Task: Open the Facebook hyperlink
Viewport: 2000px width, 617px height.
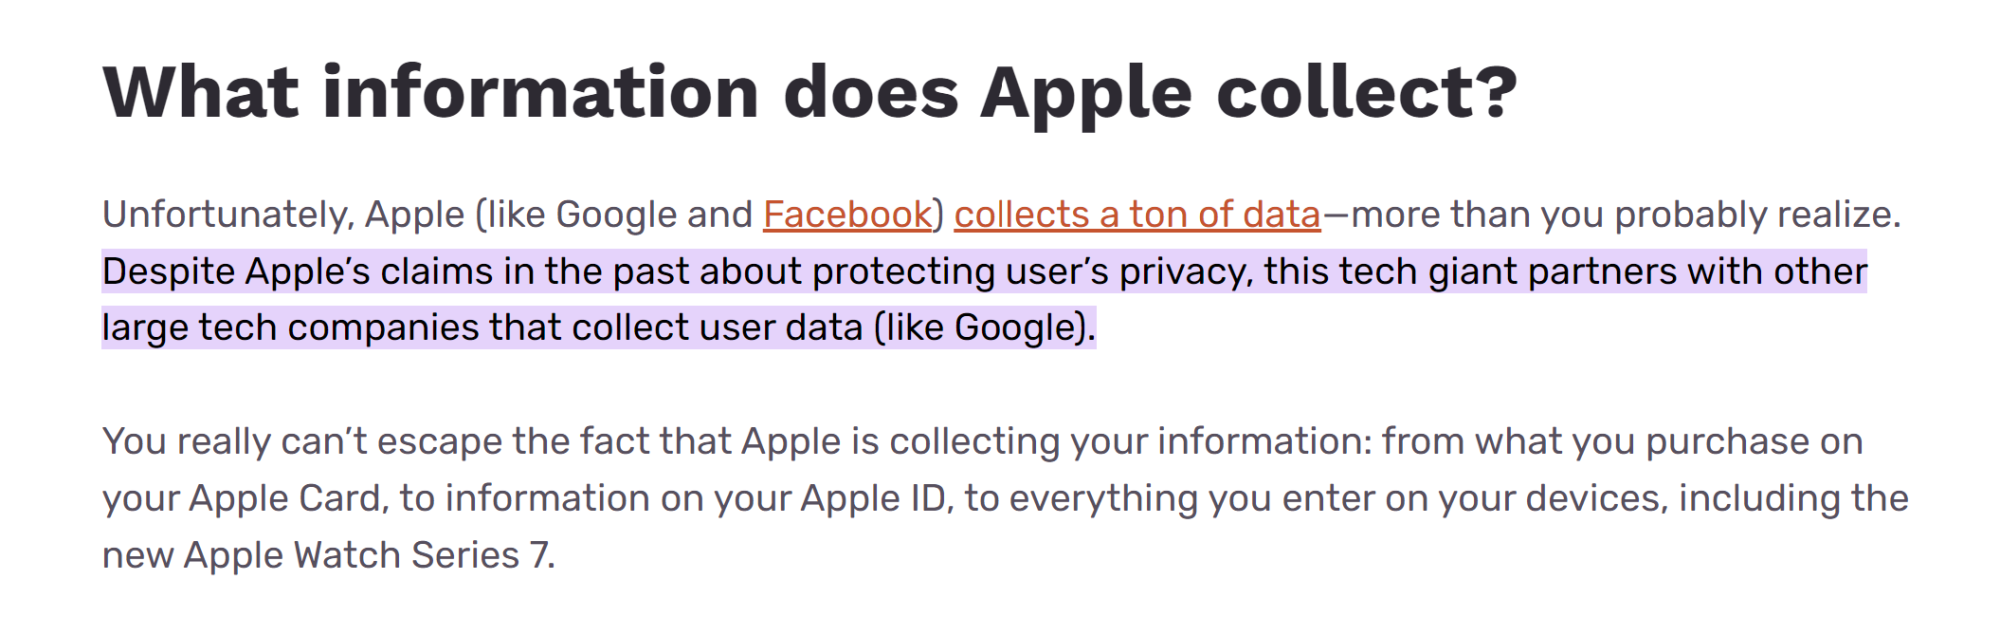Action: point(847,215)
